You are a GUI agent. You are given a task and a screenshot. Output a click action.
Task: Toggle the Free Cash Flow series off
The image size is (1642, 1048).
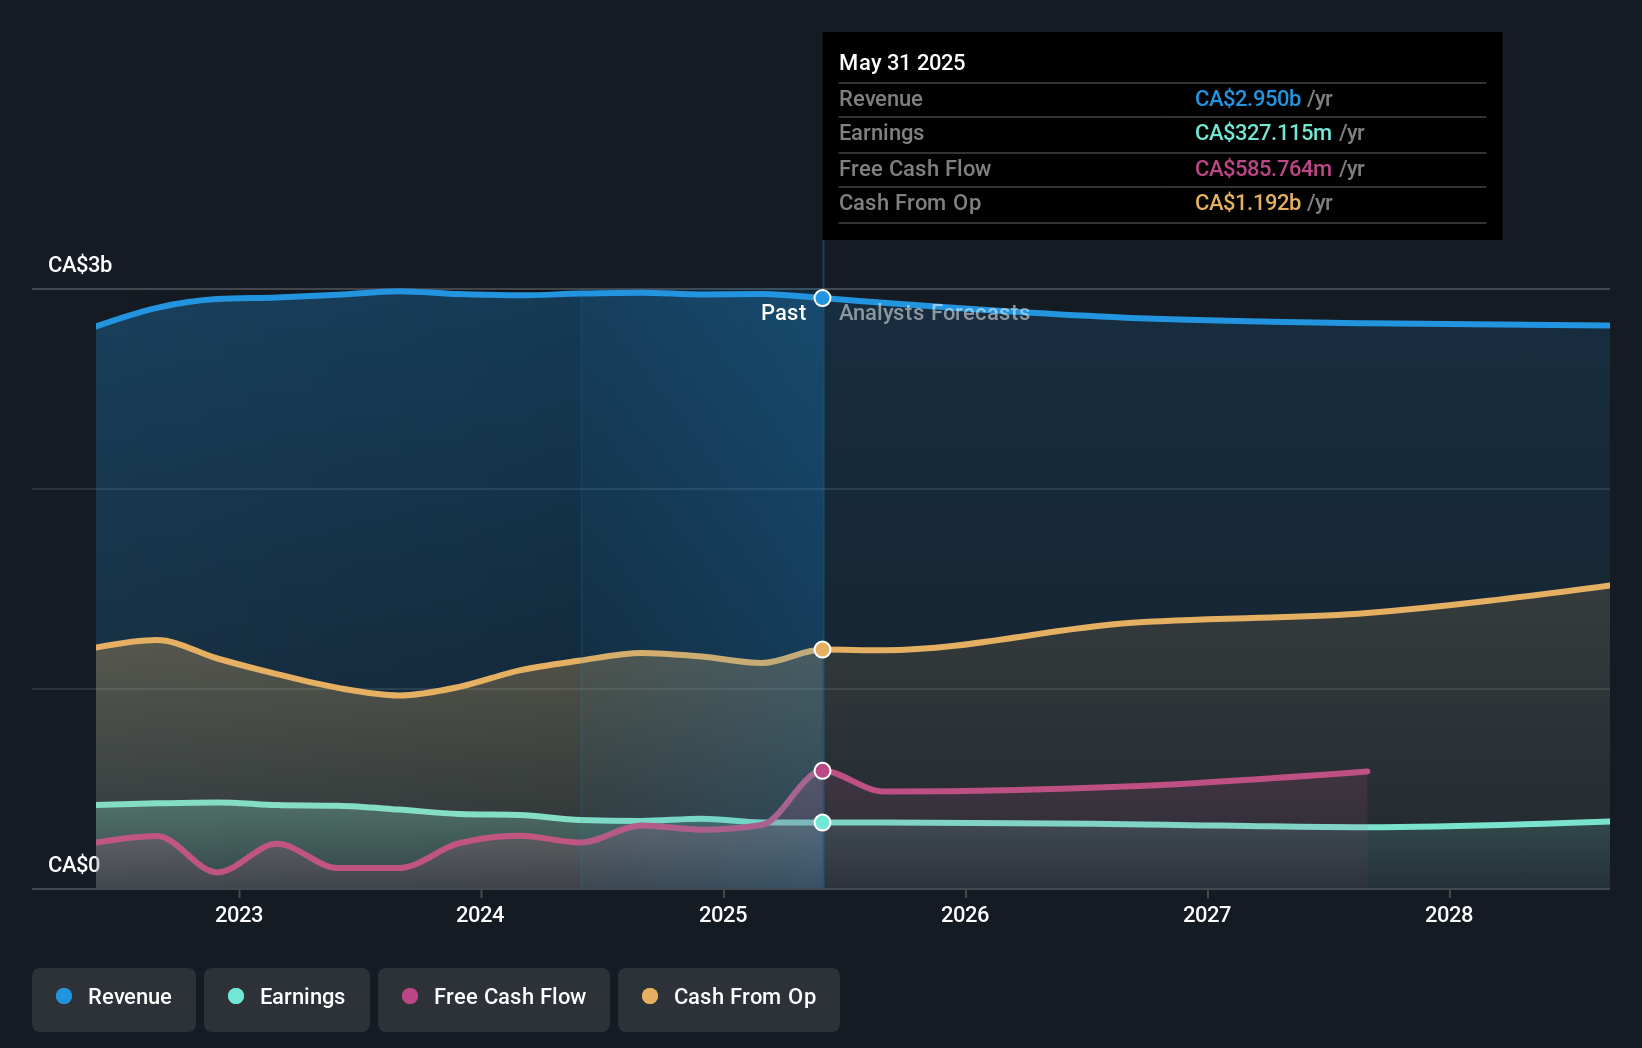click(x=493, y=997)
